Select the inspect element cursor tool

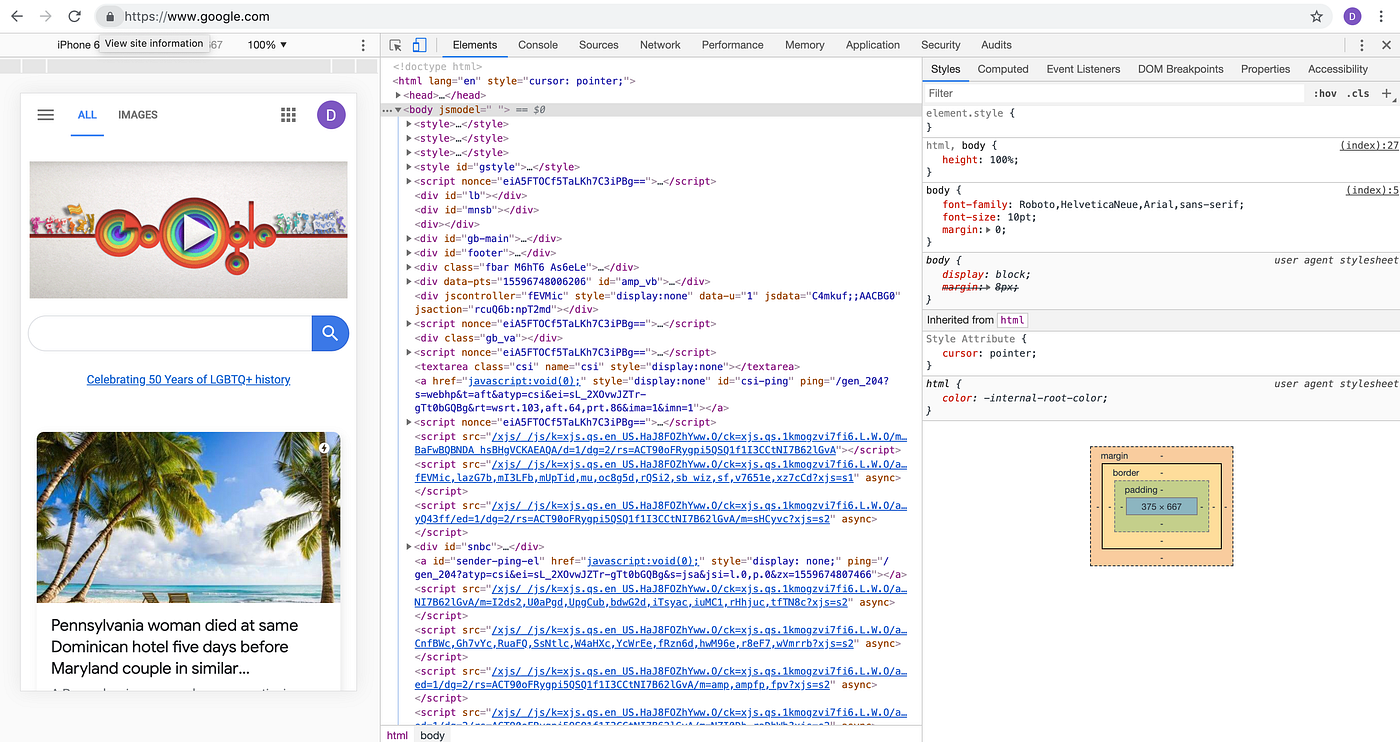397,44
